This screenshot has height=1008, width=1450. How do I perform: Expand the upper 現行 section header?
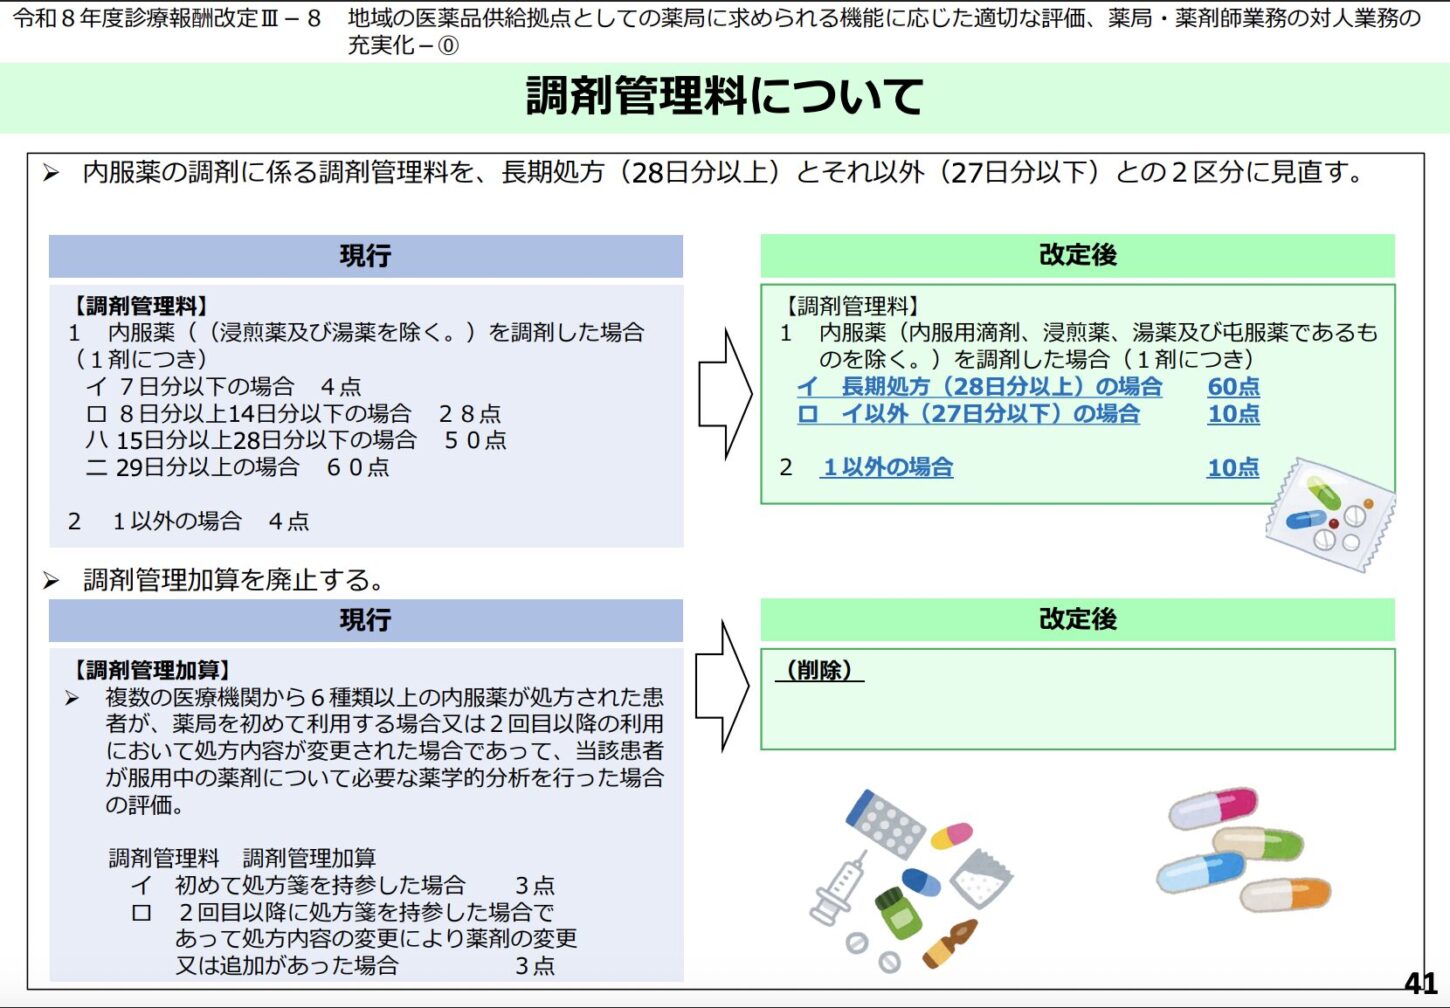click(365, 256)
